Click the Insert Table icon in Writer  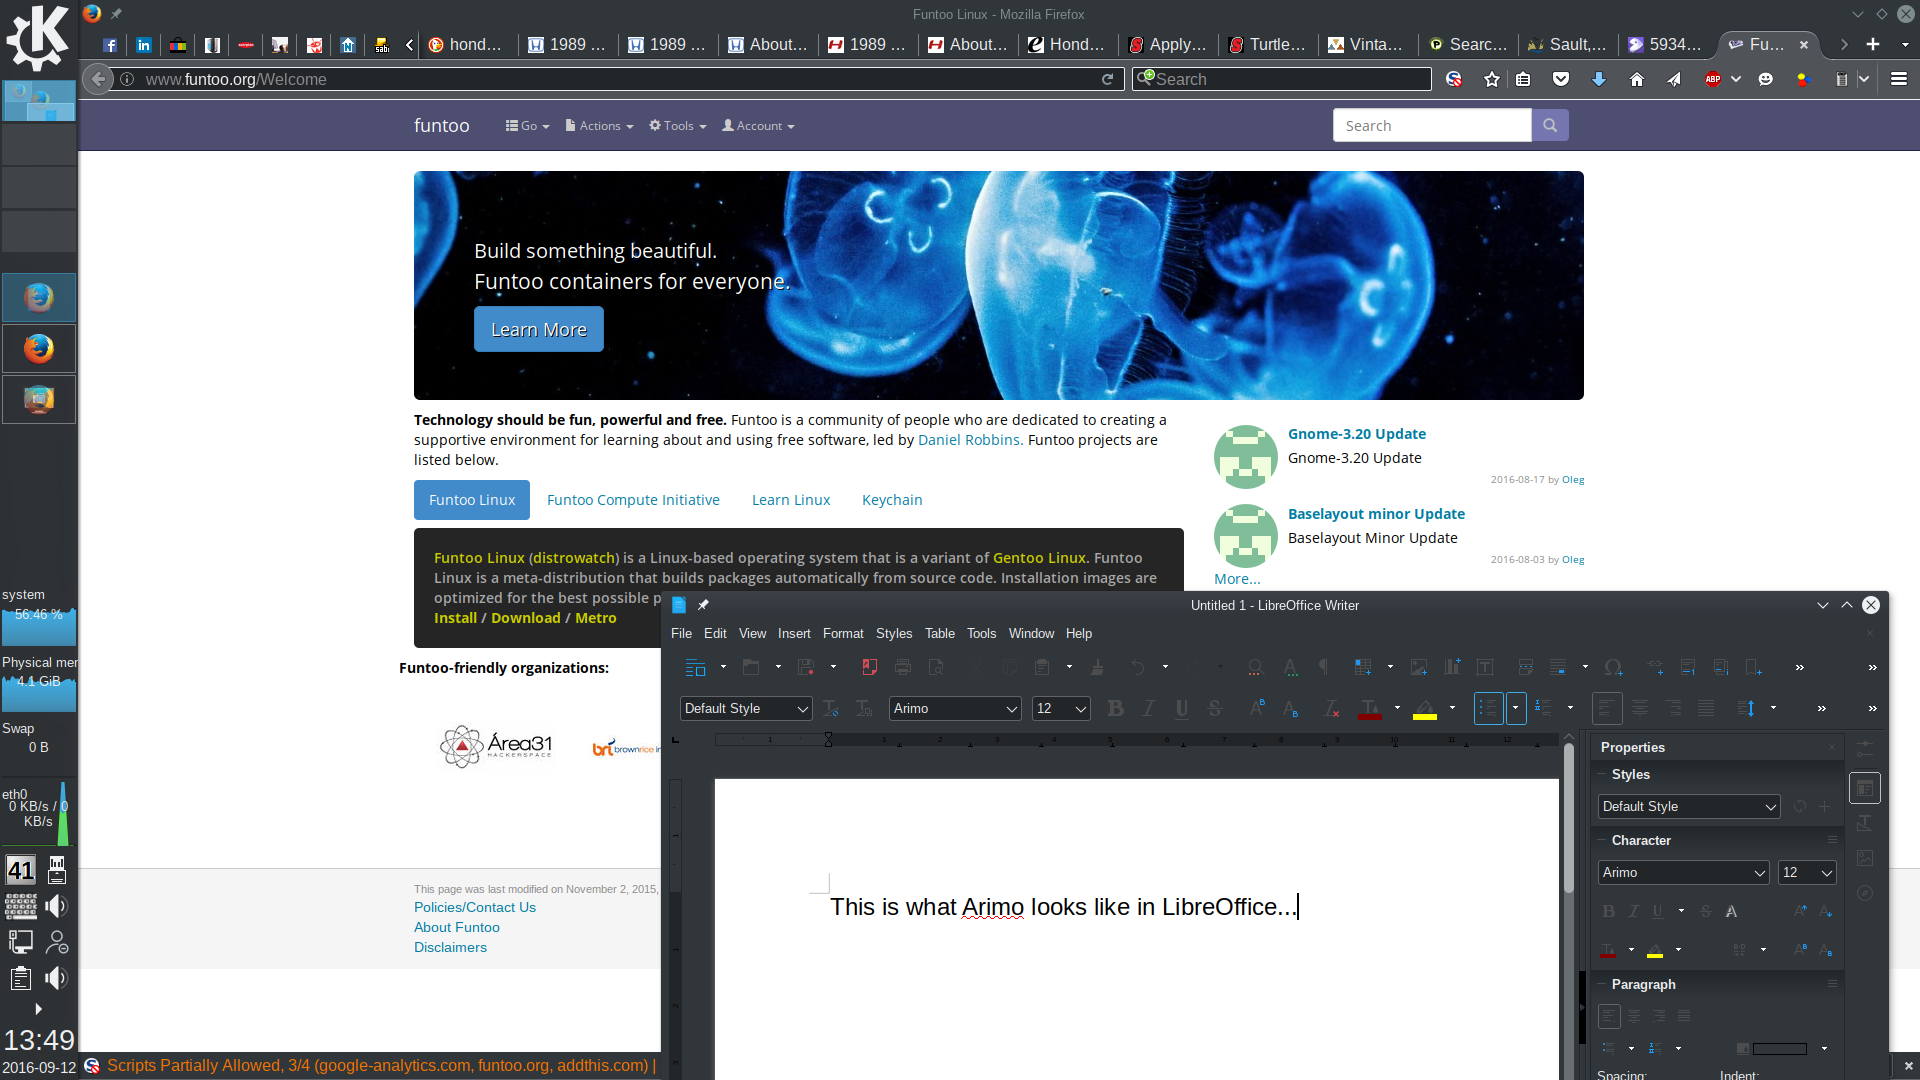[1363, 667]
